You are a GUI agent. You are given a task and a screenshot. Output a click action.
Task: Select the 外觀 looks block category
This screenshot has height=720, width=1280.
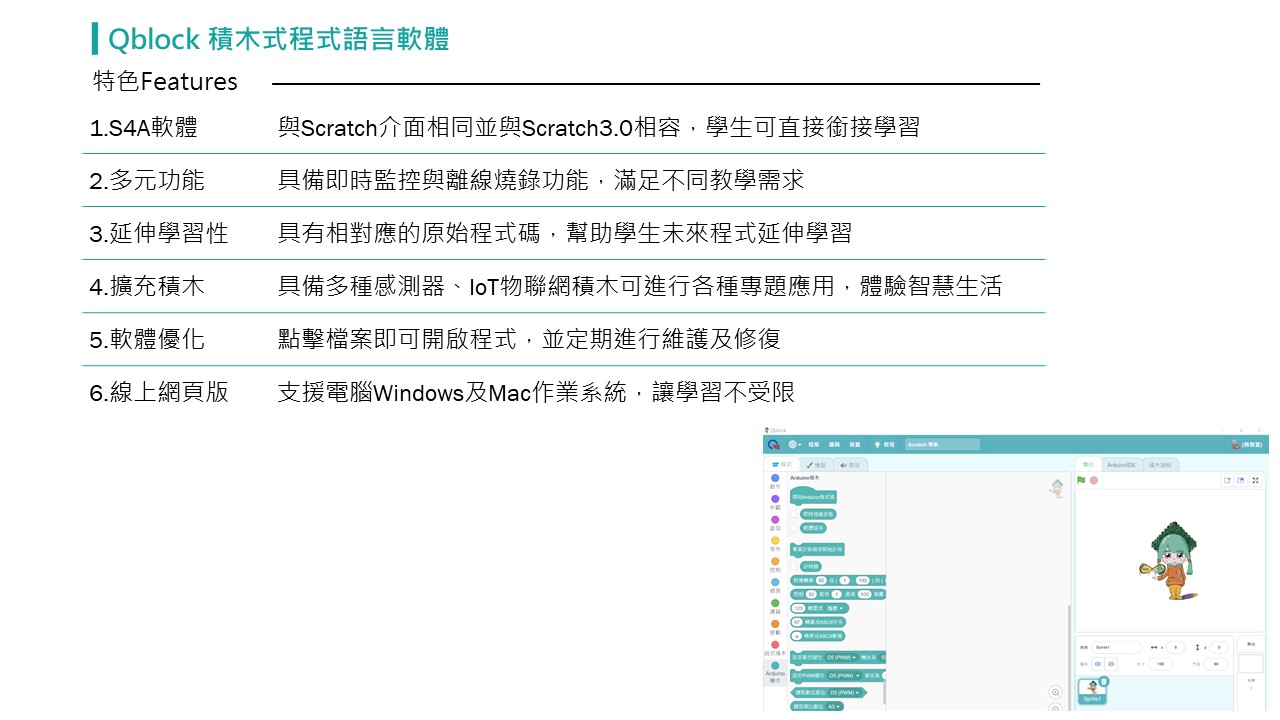click(775, 502)
